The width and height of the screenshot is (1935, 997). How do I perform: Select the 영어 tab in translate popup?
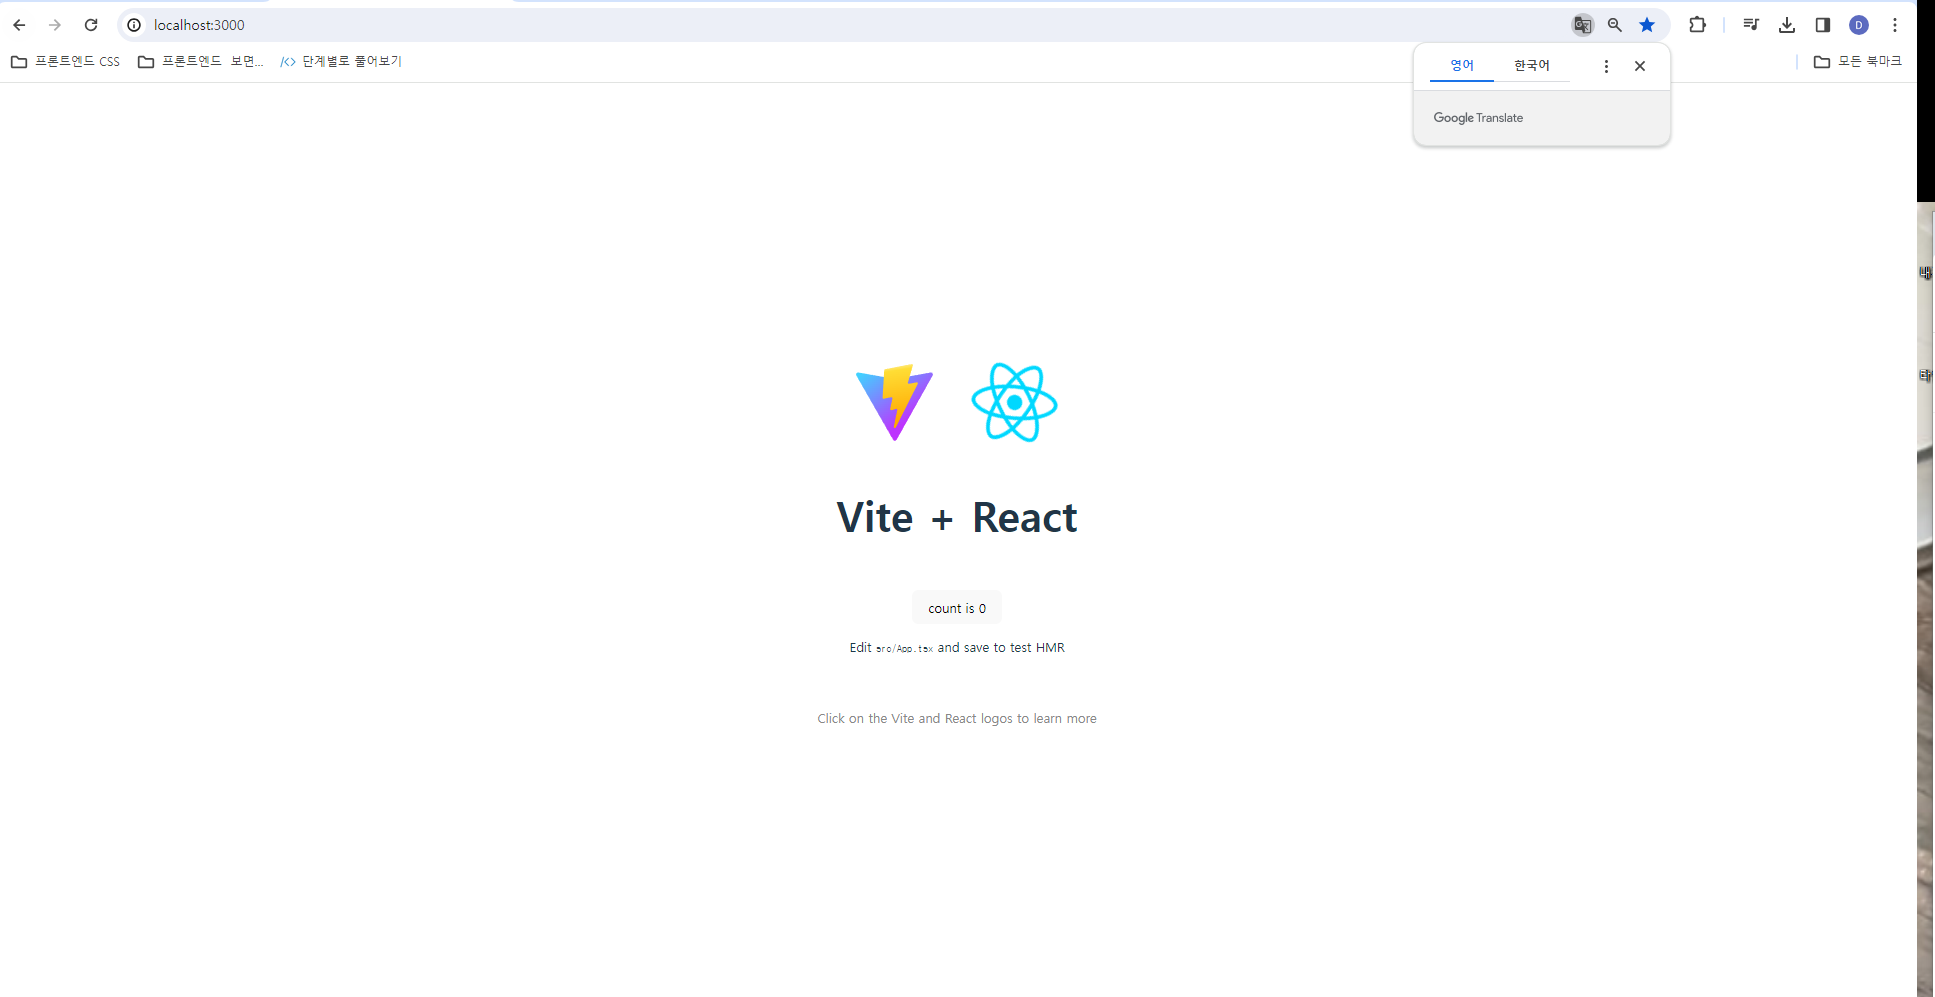[x=1462, y=66]
